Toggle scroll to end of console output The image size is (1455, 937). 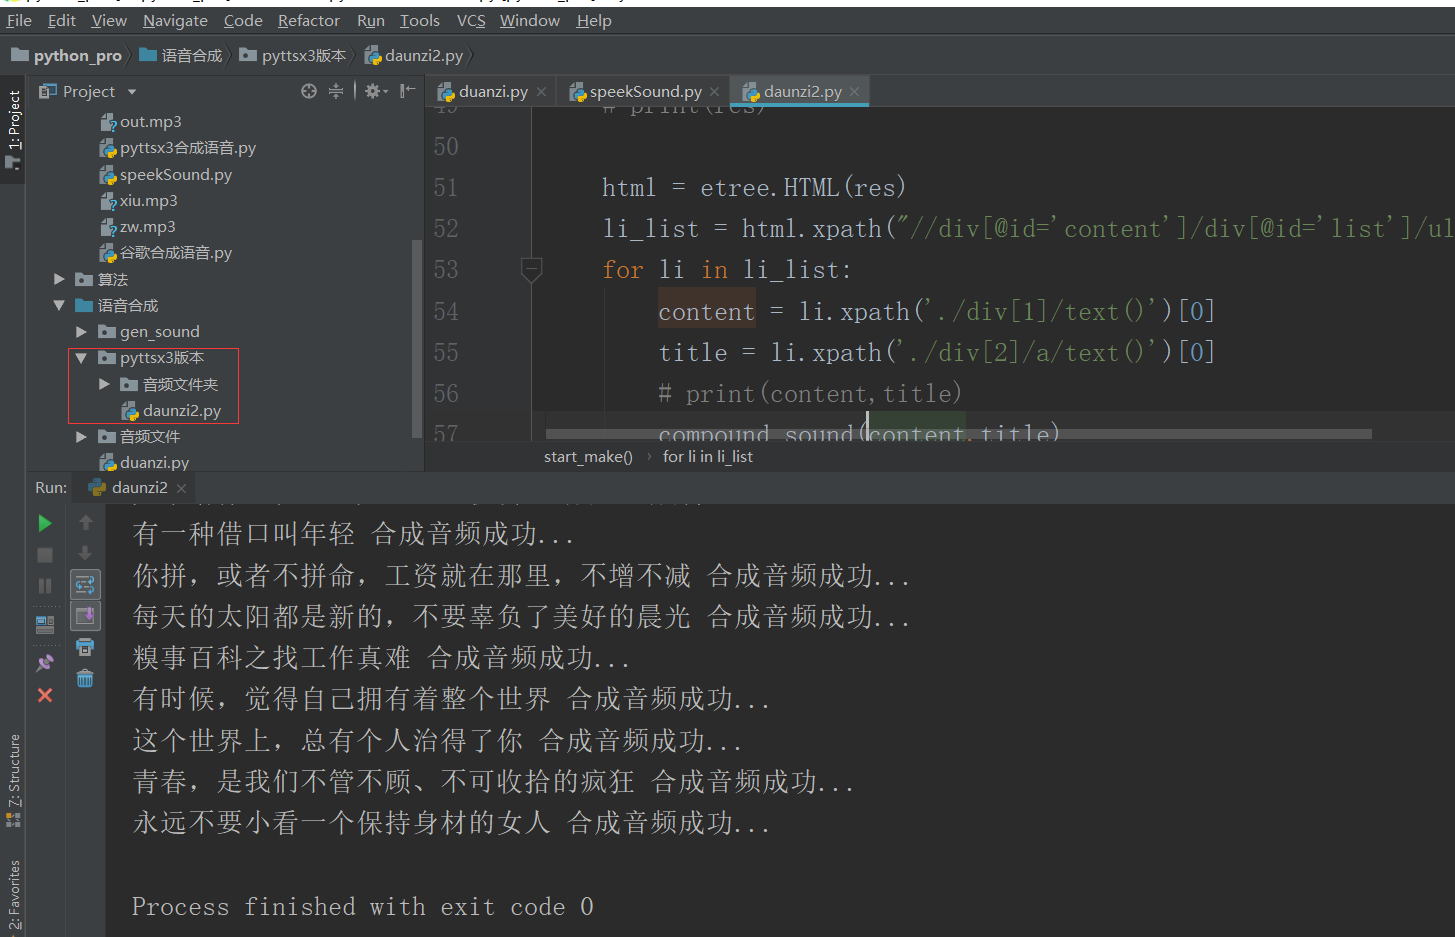(x=85, y=616)
